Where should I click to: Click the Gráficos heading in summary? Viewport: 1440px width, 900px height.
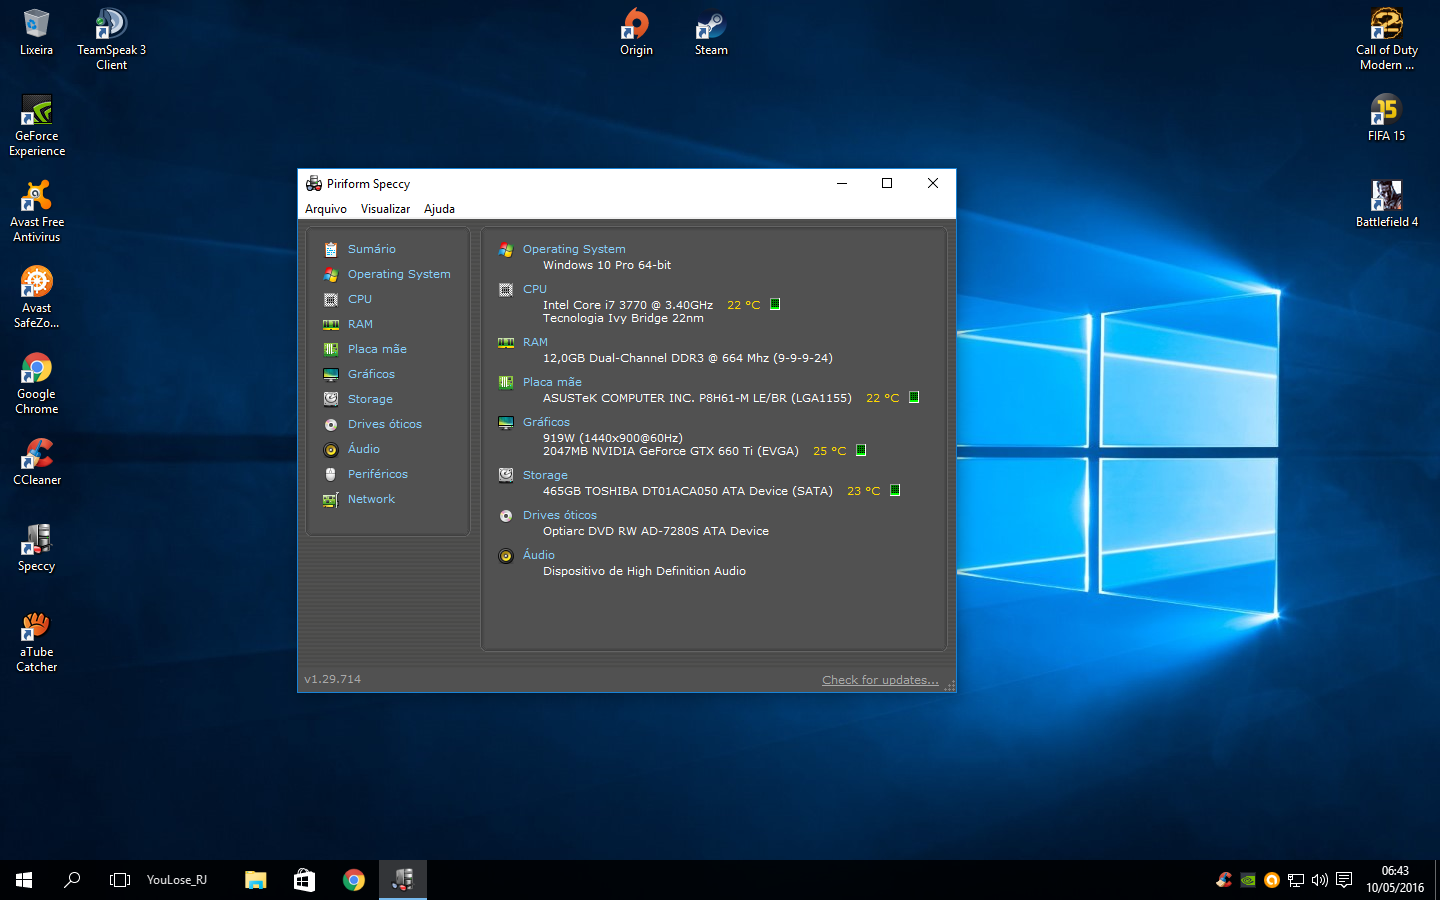point(546,422)
